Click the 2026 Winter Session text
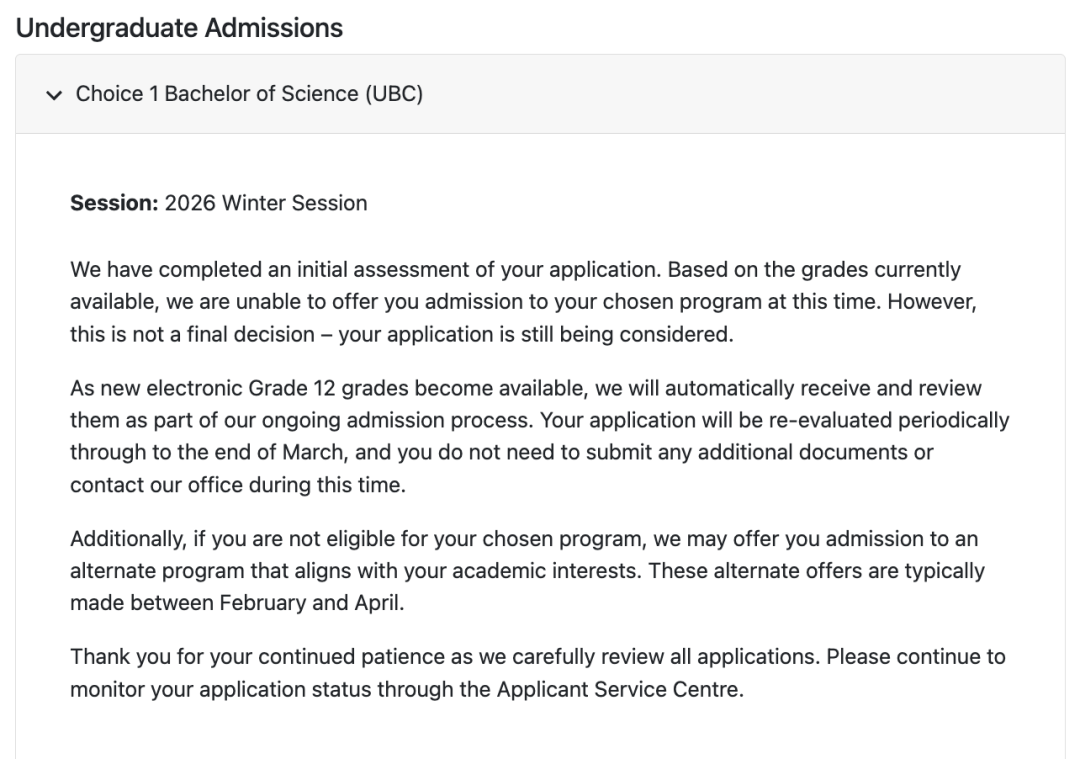Viewport: 1080px width, 759px height. (266, 203)
